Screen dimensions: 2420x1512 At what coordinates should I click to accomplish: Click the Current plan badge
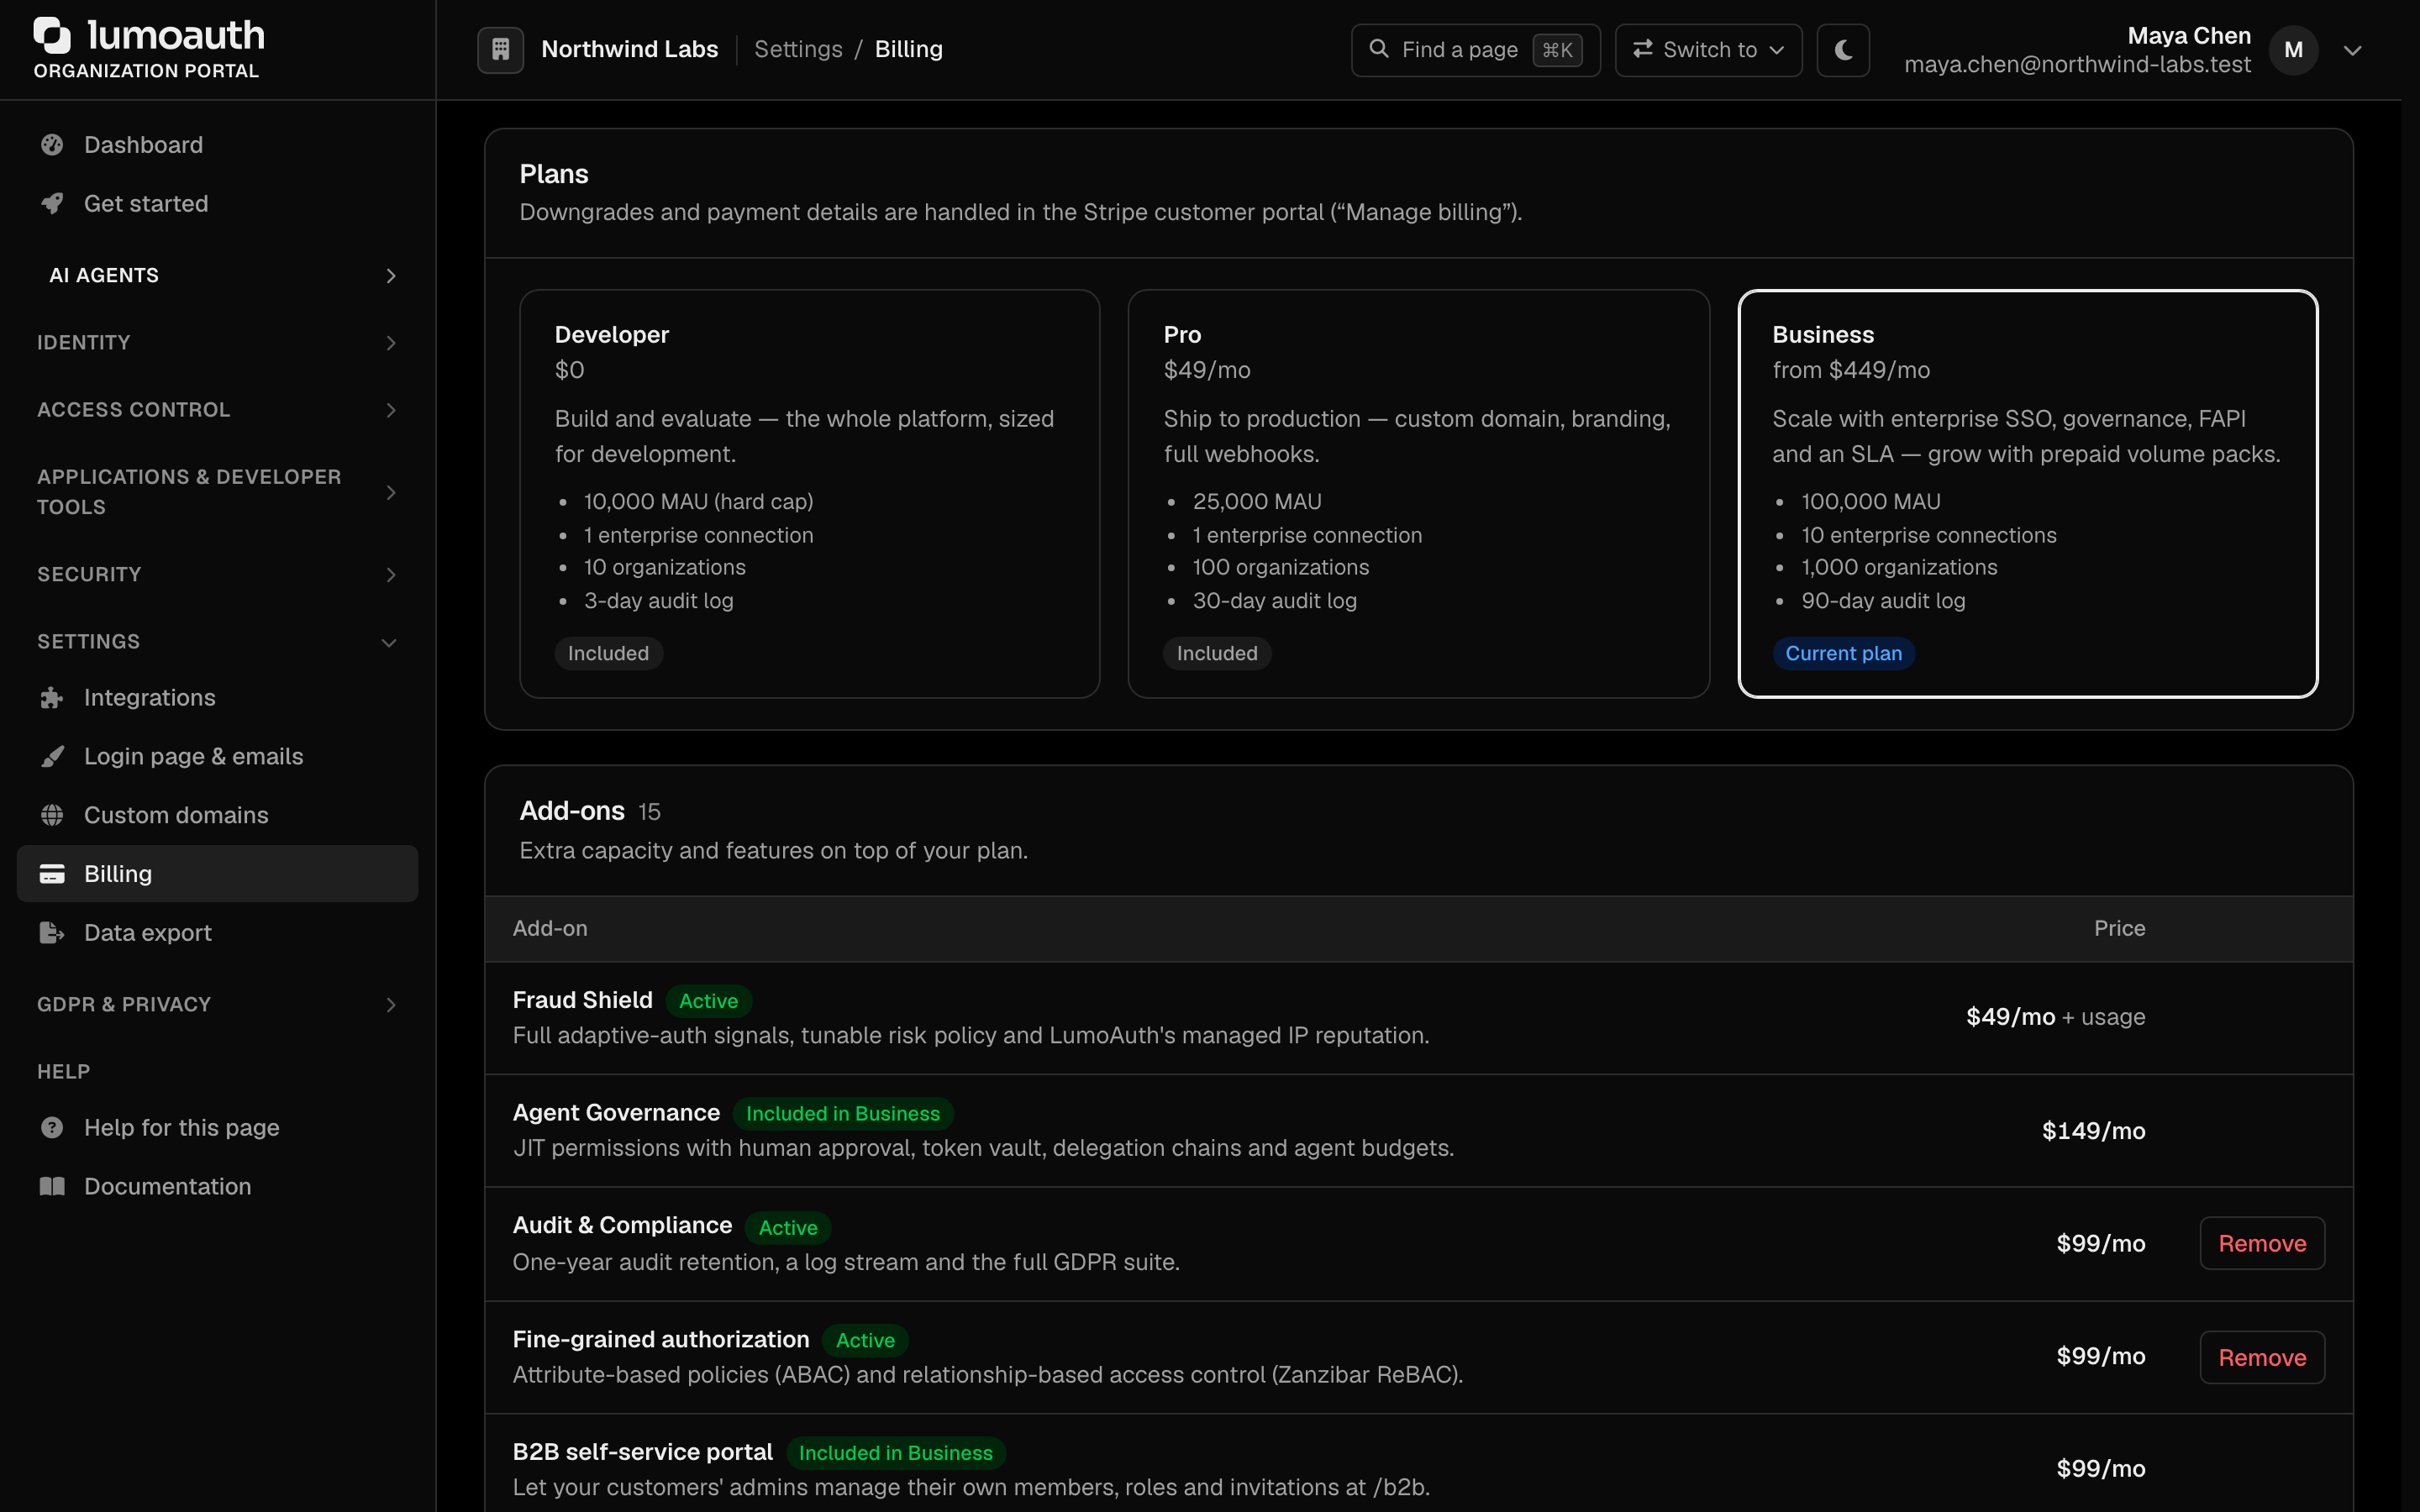pyautogui.click(x=1843, y=654)
